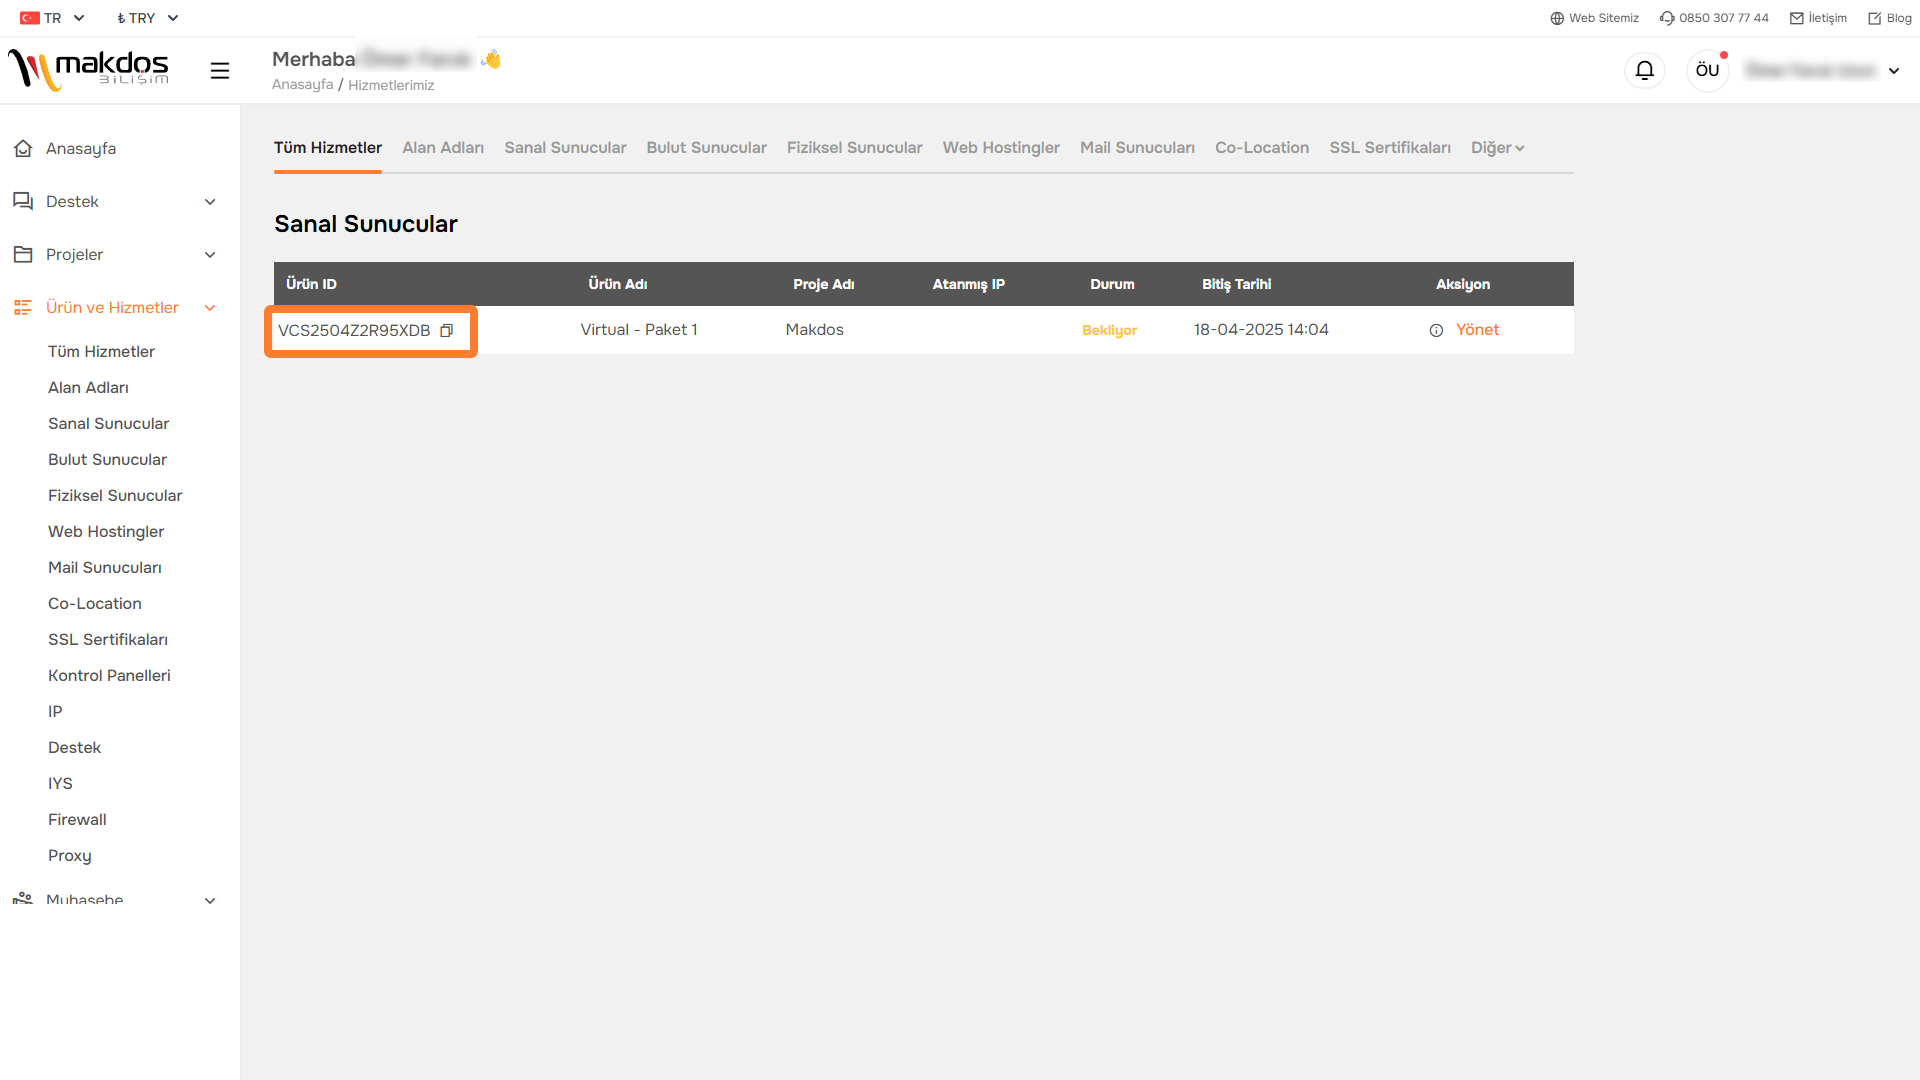The height and width of the screenshot is (1080, 1920).
Task: Switch to the Sanal Sunucular tab
Action: 565,148
